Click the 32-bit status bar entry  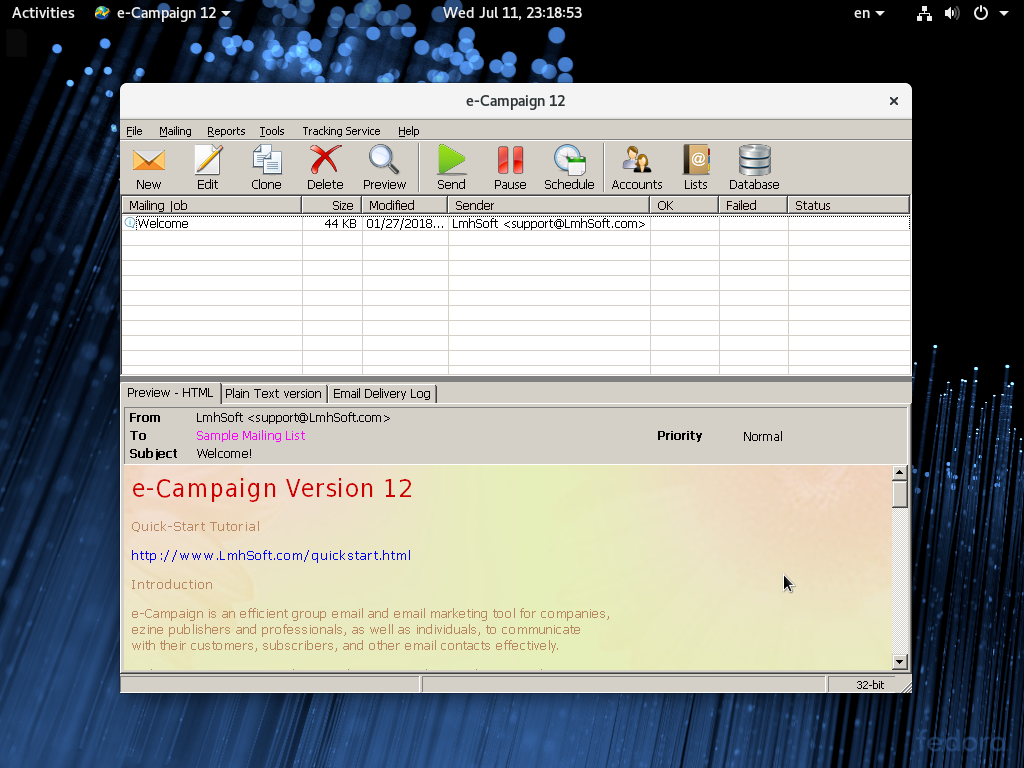pos(870,684)
